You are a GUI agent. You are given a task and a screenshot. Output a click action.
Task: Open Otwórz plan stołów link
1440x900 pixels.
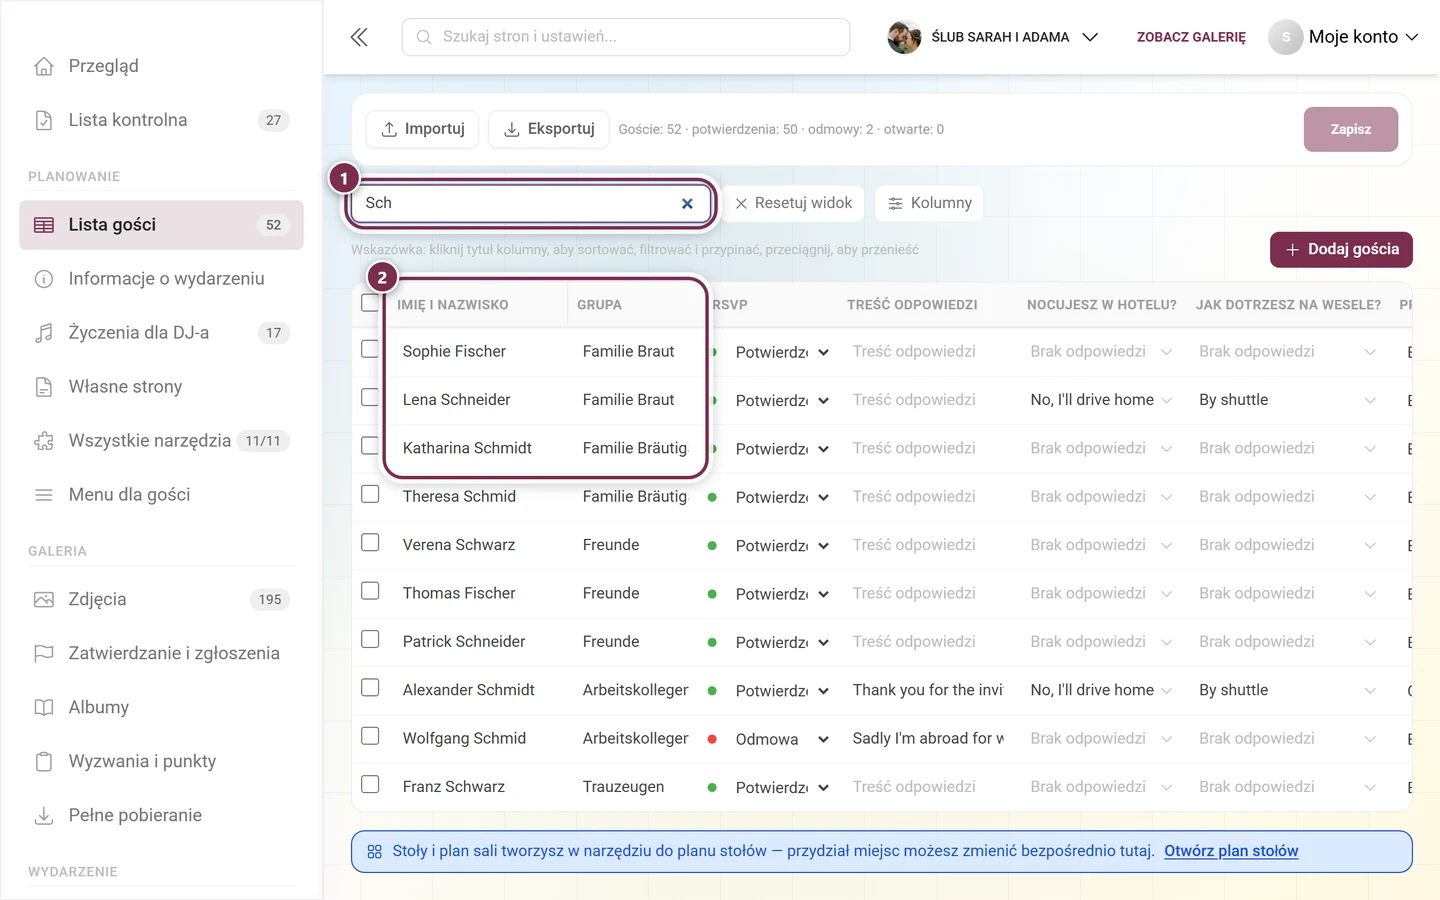(x=1231, y=851)
